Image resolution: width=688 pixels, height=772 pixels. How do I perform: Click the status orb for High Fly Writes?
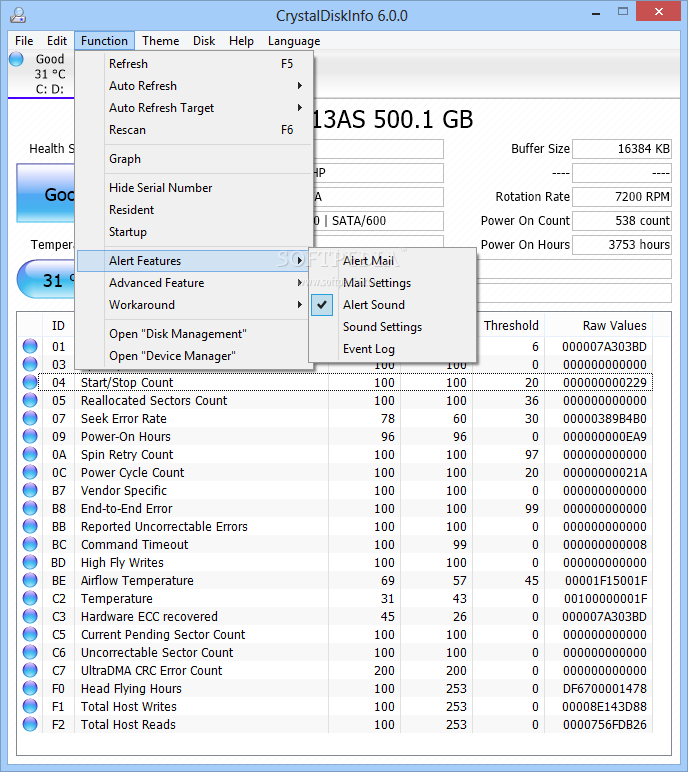pos(30,562)
